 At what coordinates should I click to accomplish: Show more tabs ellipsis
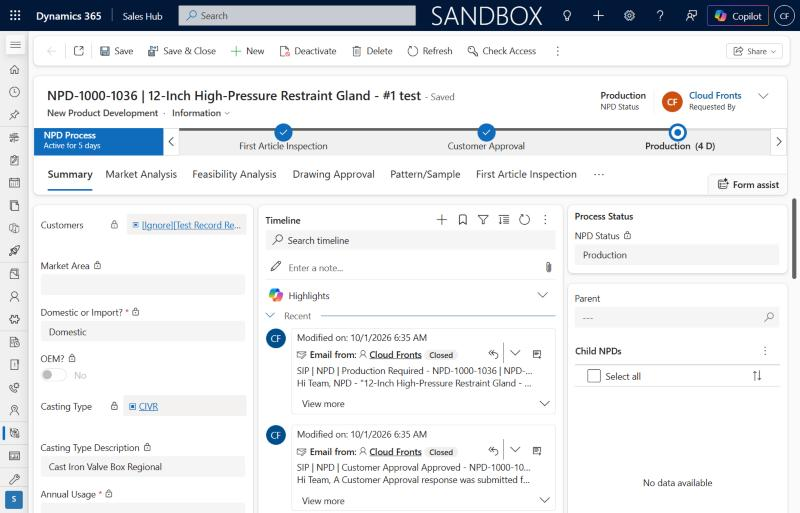[x=598, y=175]
